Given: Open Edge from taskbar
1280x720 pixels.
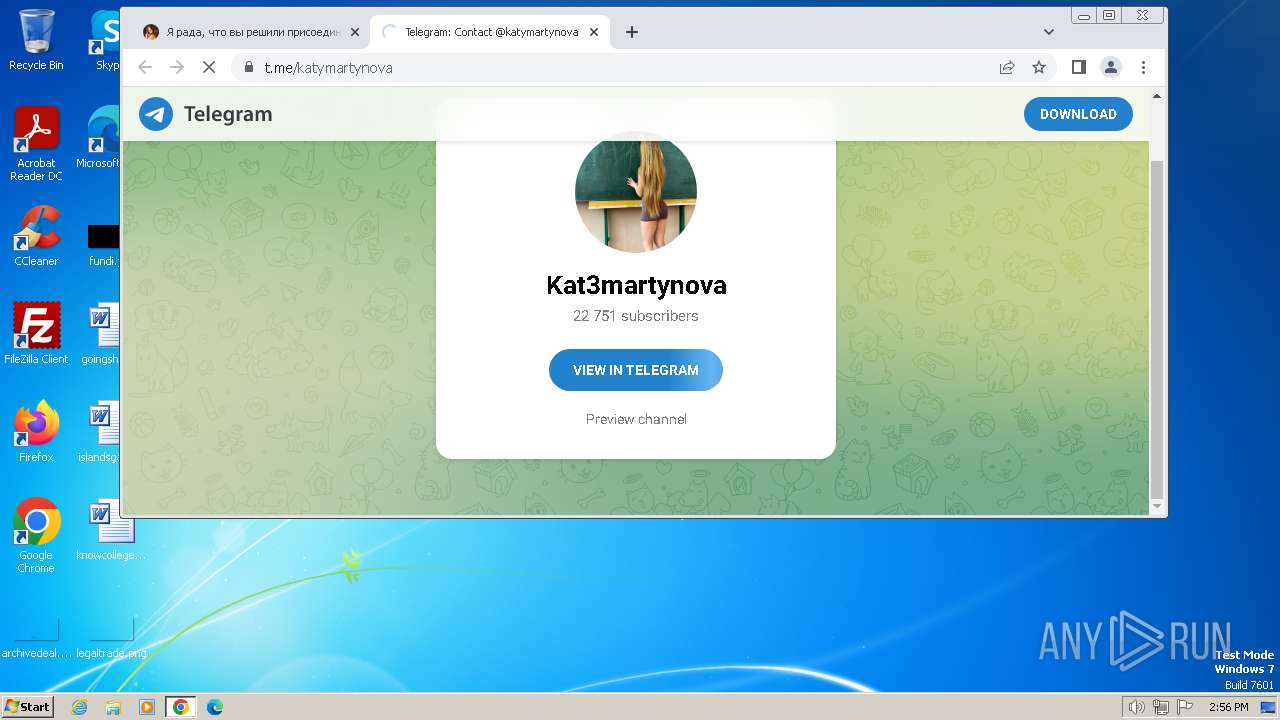Looking at the screenshot, I should (x=215, y=707).
